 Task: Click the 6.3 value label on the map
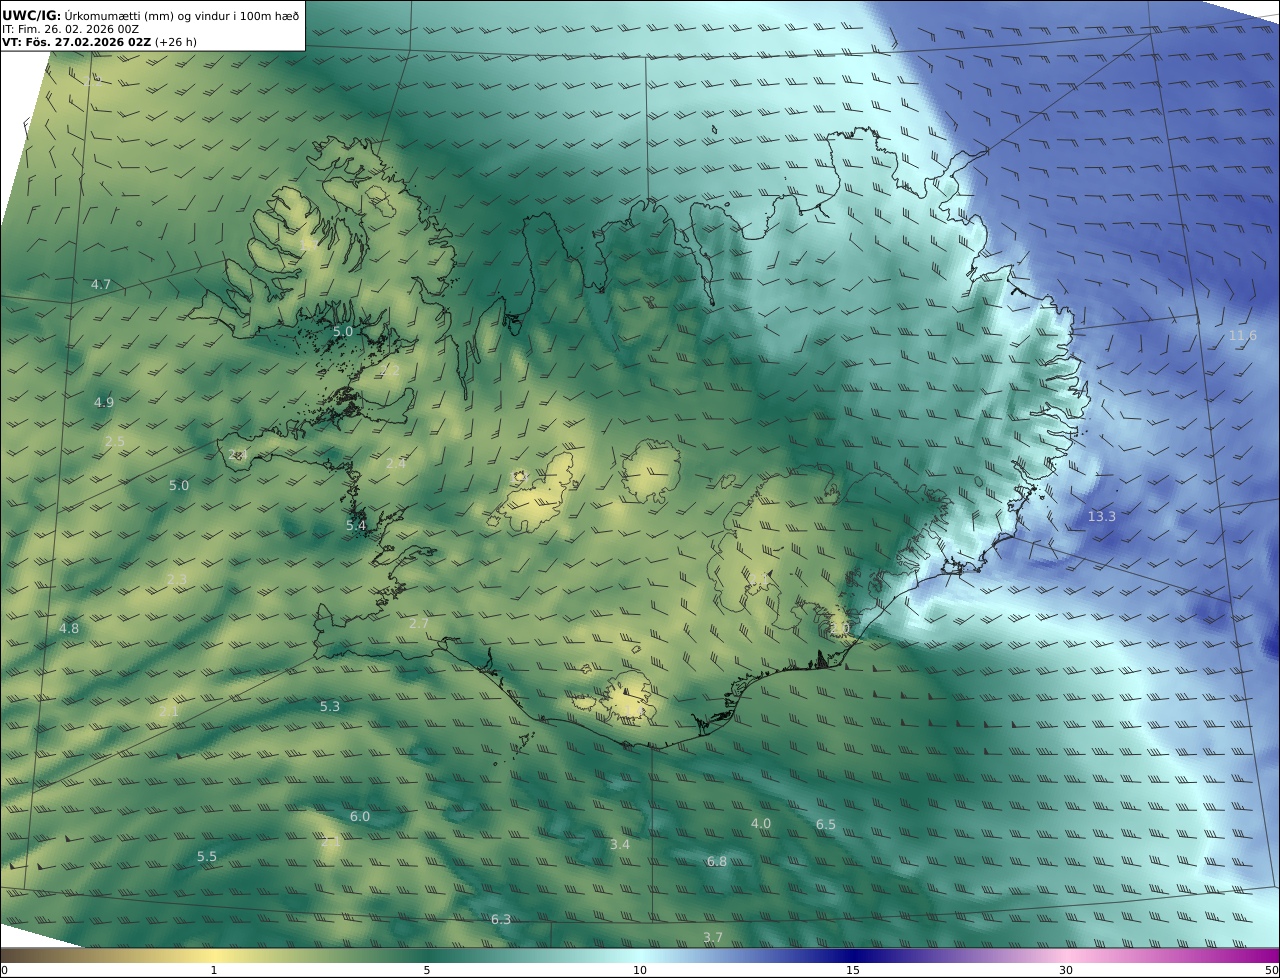point(501,920)
